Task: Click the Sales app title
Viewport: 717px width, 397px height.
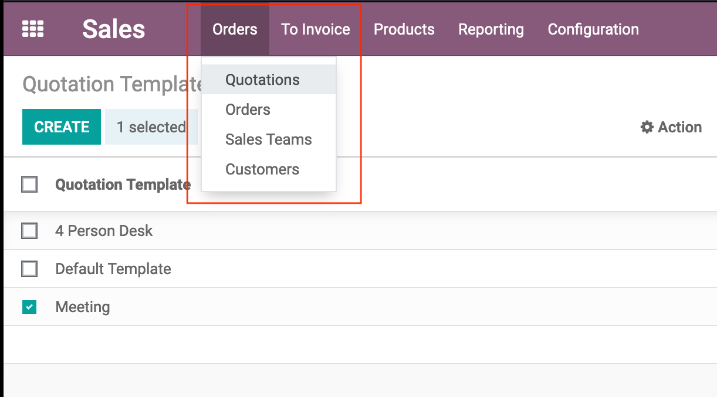Action: tap(113, 29)
